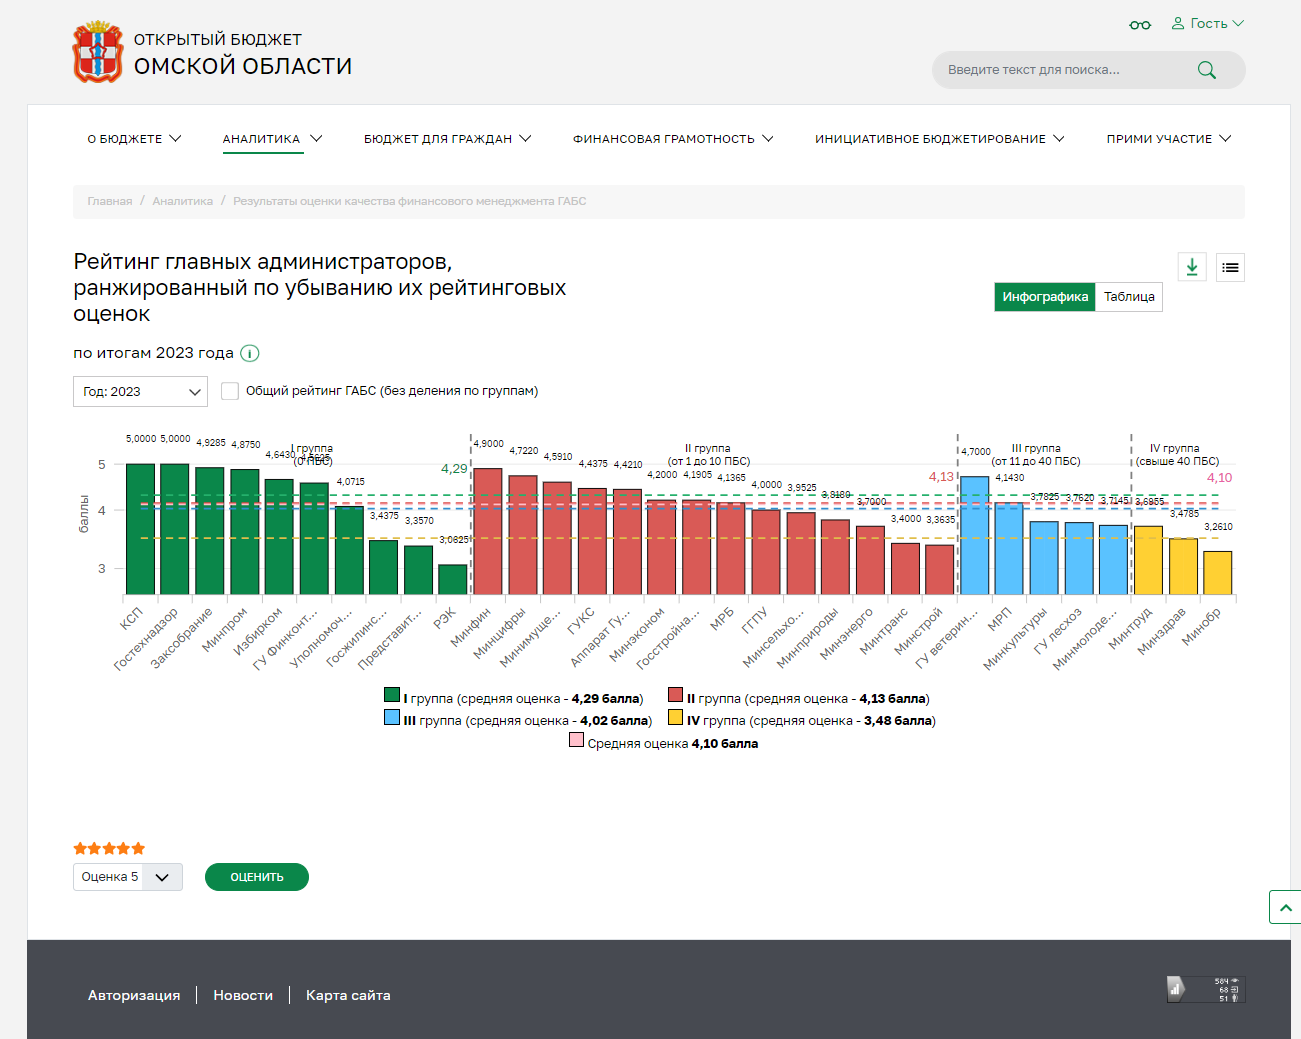Click the scroll-to-top arrow button
The height and width of the screenshot is (1039, 1301).
(1285, 907)
